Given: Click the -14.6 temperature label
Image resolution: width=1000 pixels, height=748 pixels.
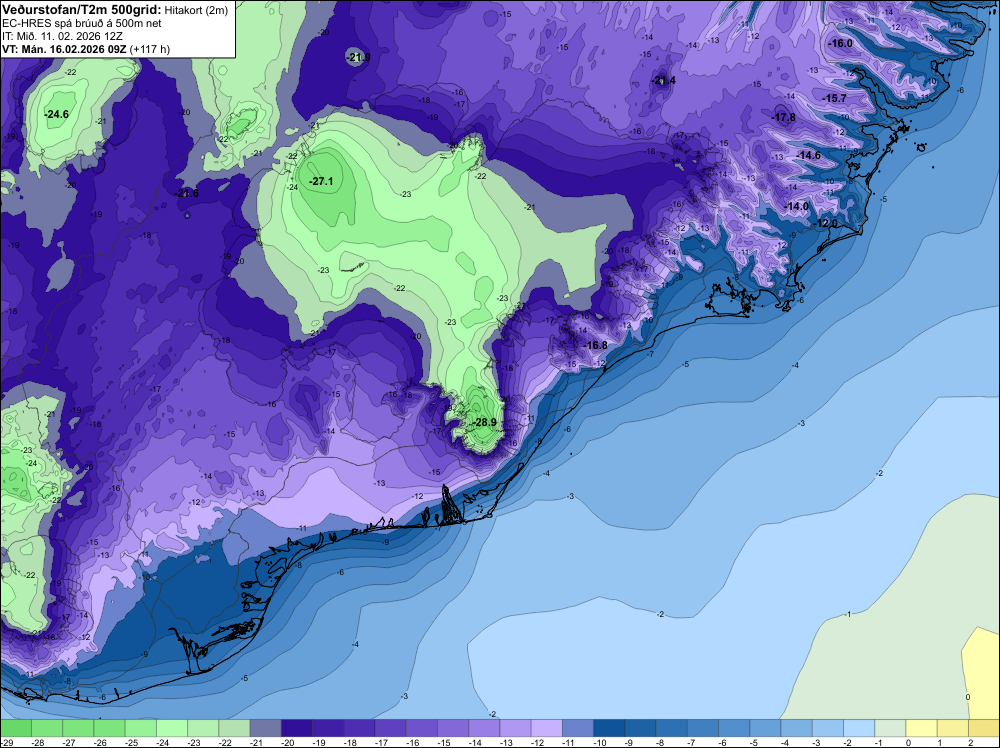Looking at the screenshot, I should pos(809,156).
